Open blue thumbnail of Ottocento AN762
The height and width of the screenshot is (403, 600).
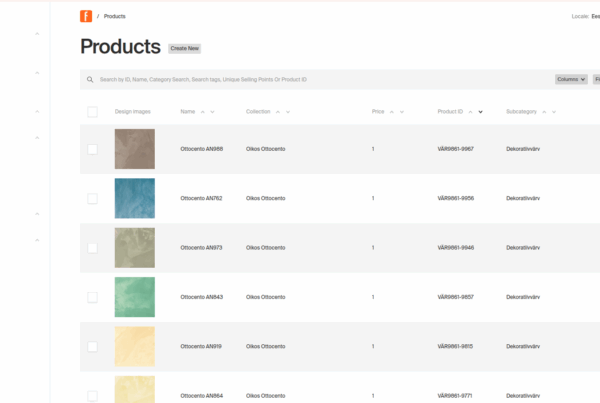pos(135,198)
